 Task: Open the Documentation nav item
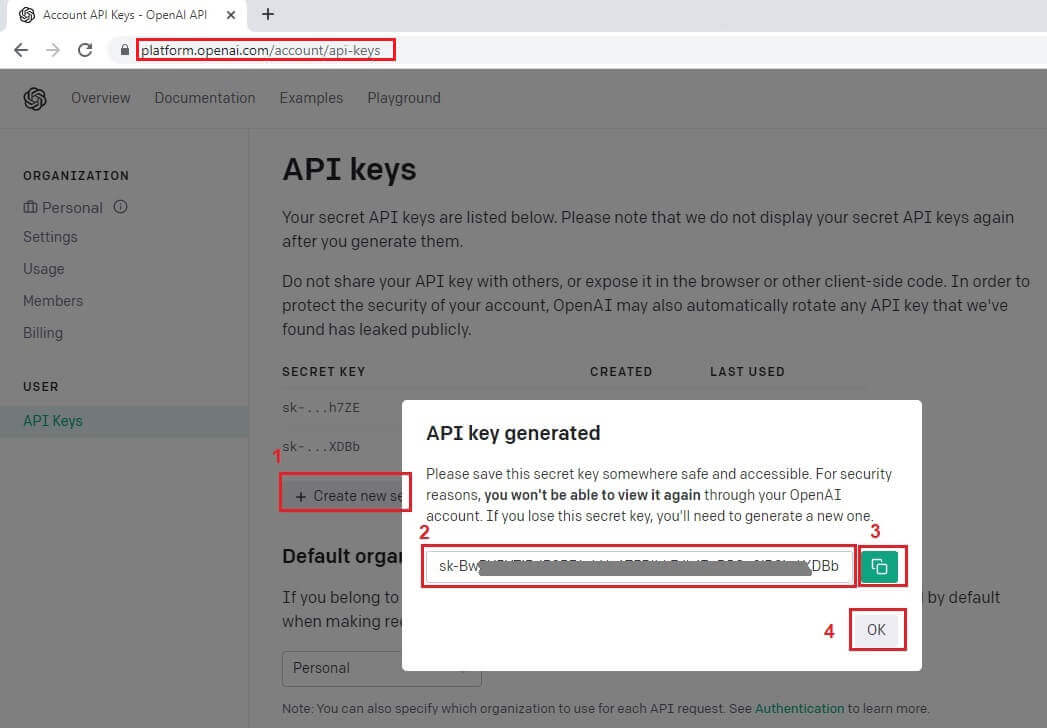[x=205, y=98]
